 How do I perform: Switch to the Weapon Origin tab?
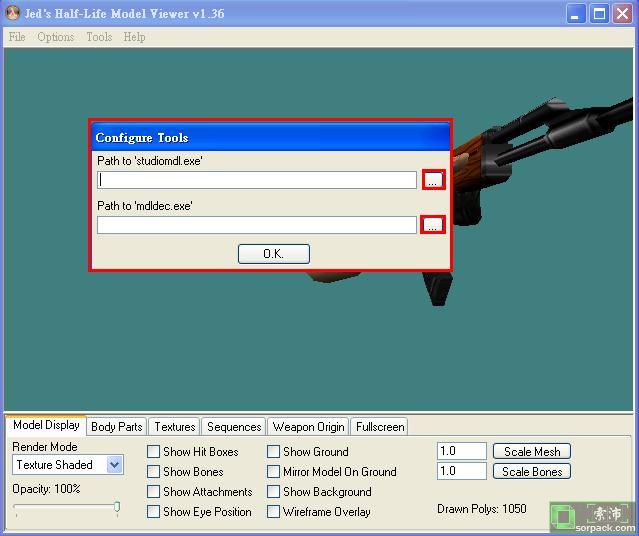click(308, 427)
